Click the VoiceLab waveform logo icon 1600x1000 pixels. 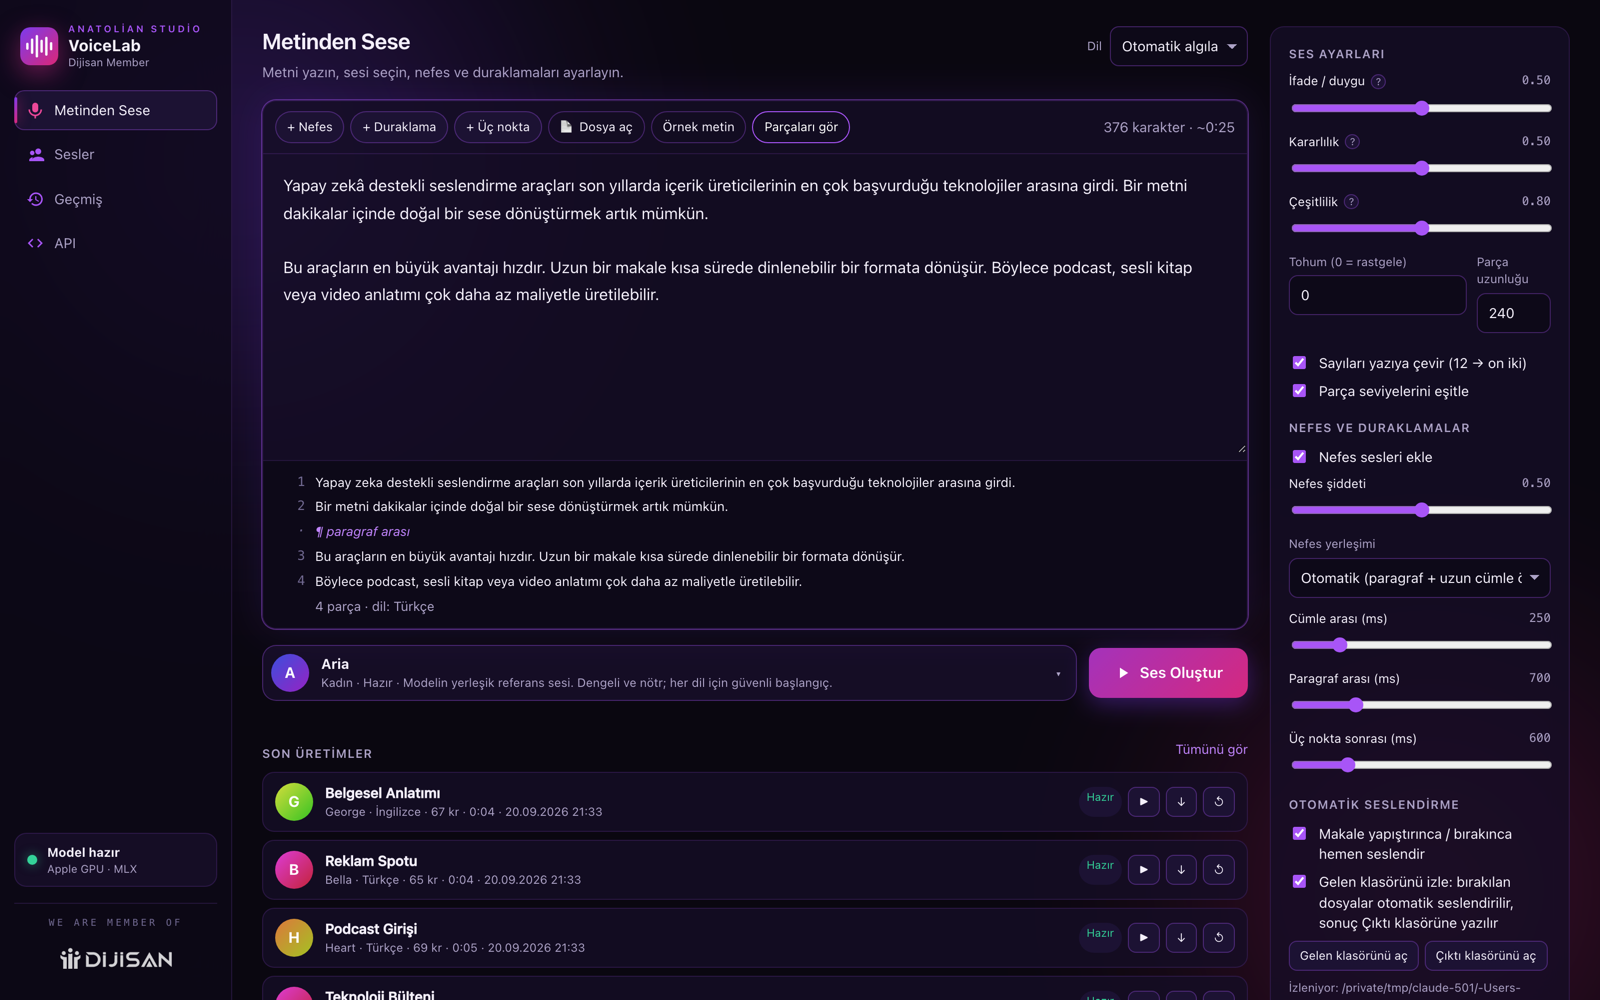[39, 46]
